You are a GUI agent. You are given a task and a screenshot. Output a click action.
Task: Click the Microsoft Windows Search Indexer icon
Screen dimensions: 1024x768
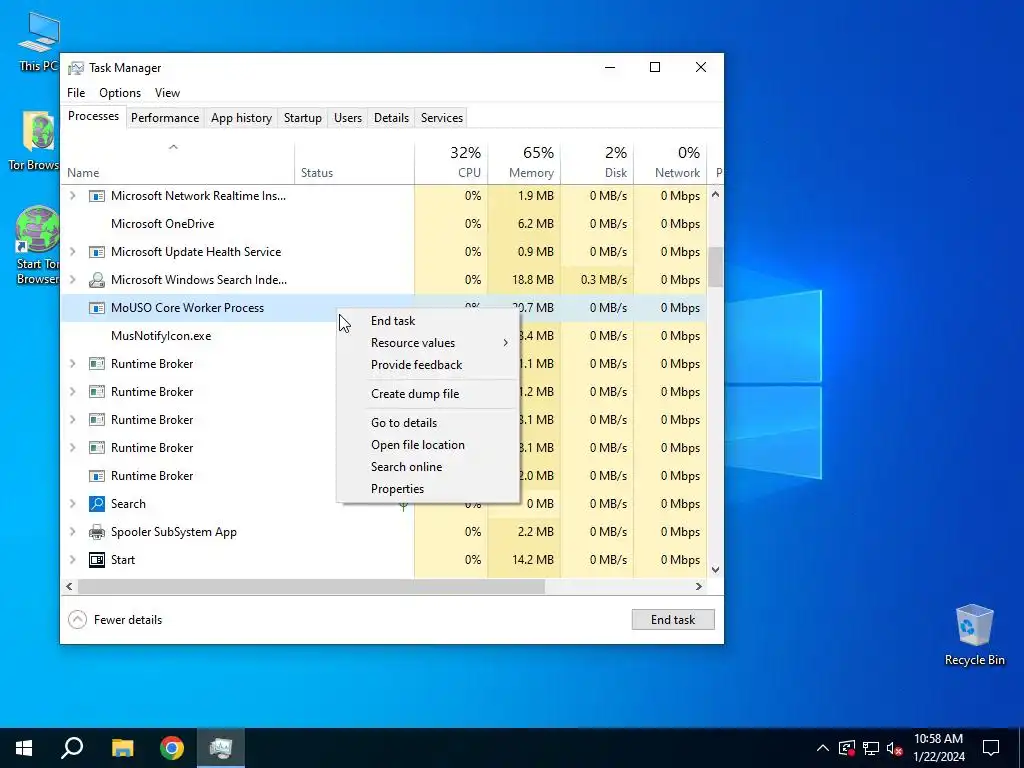point(97,280)
